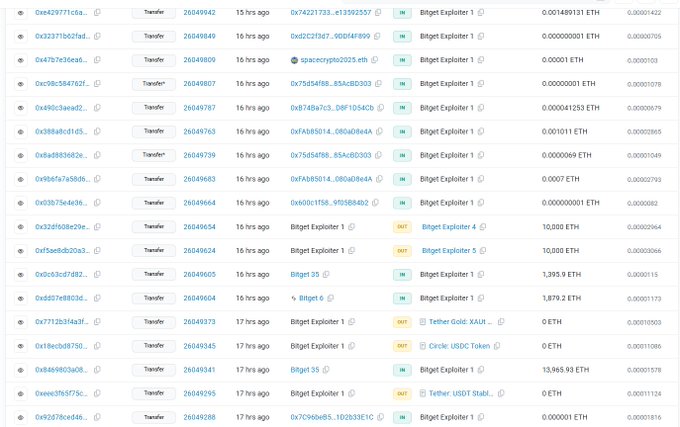This screenshot has height=427, width=680.
Task: Go to block 26049763
Action: (199, 131)
